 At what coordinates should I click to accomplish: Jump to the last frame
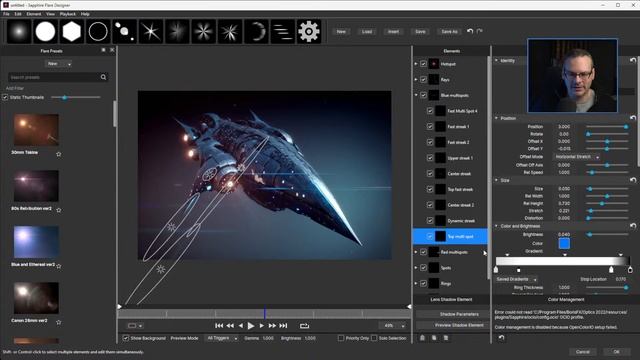[283, 326]
